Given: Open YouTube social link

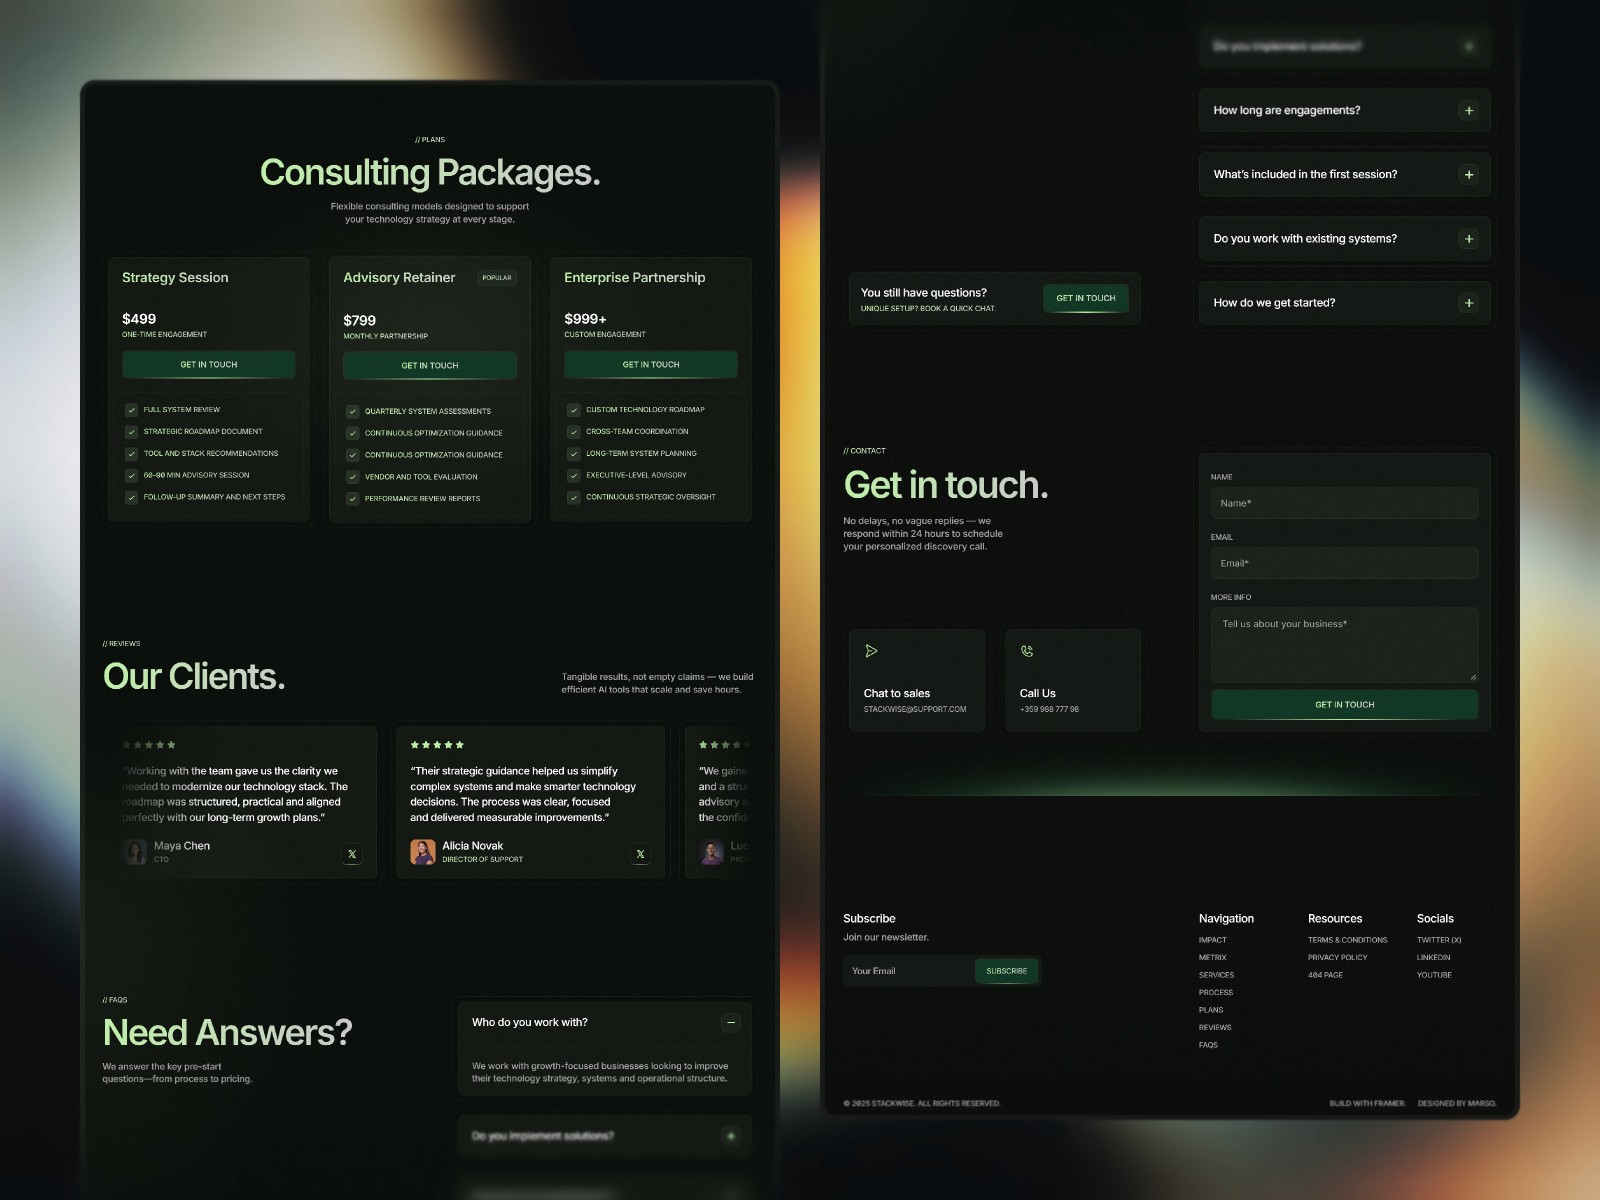Looking at the screenshot, I should click(1435, 975).
